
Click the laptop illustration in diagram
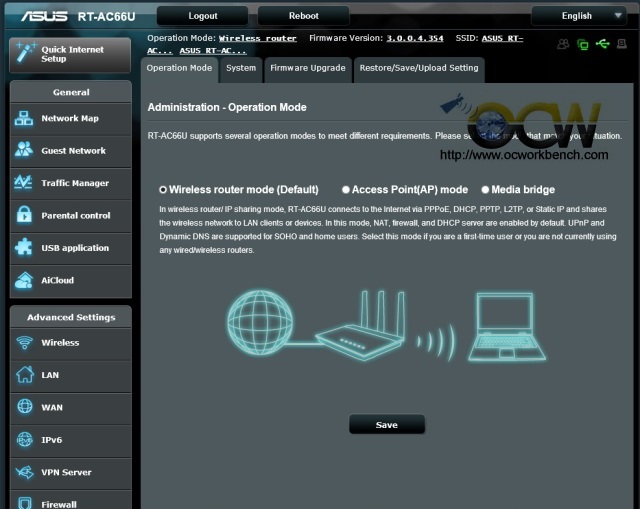507,327
